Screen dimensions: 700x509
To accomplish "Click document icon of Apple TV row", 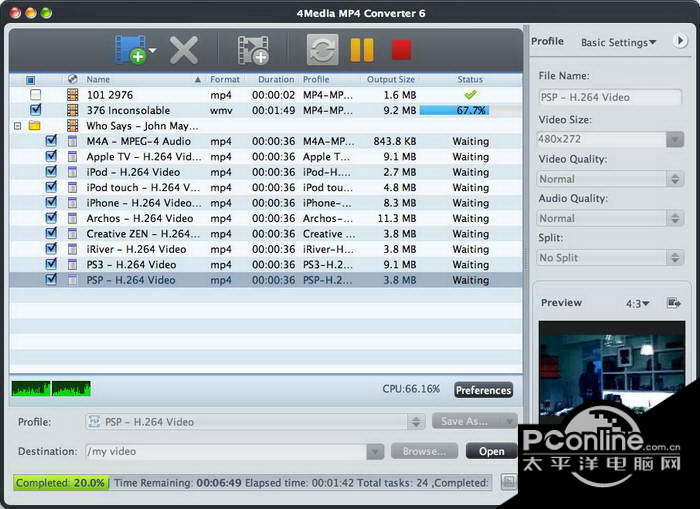I will click(72, 157).
